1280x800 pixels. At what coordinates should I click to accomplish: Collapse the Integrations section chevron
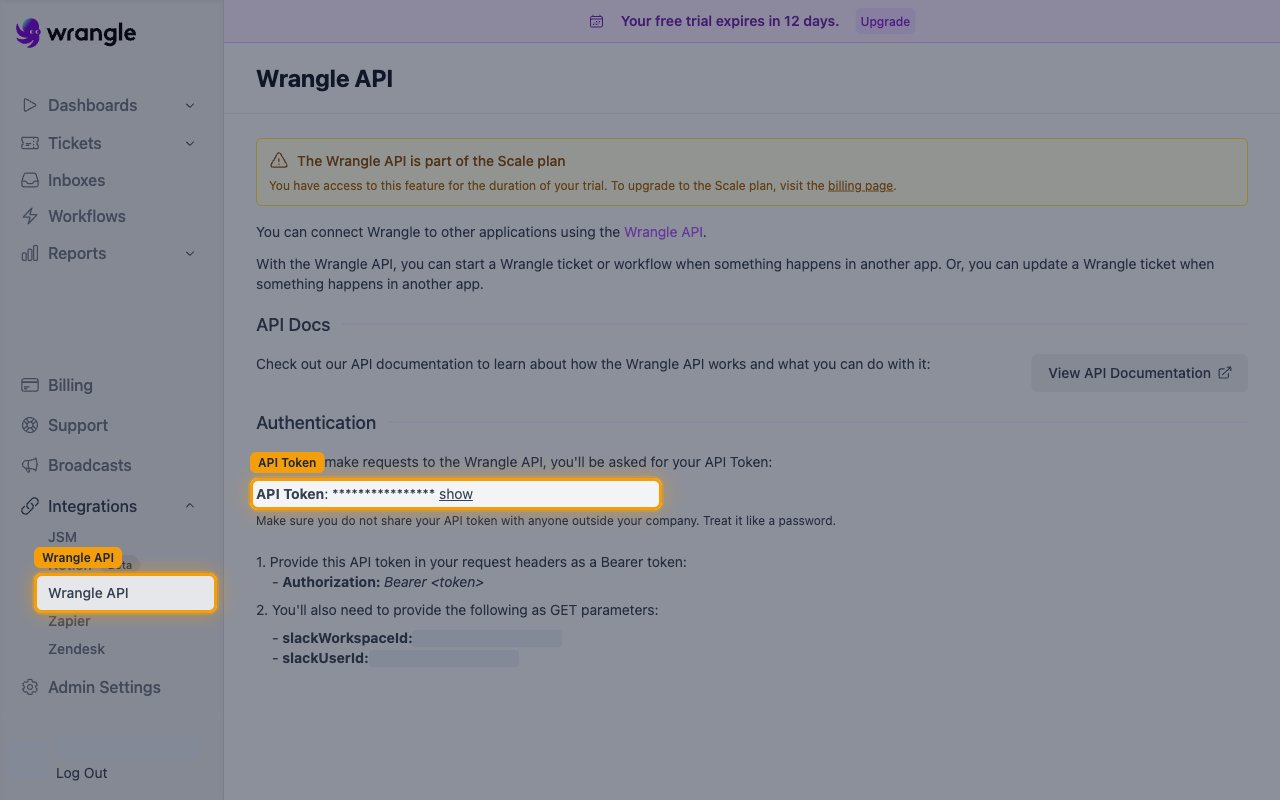point(190,506)
